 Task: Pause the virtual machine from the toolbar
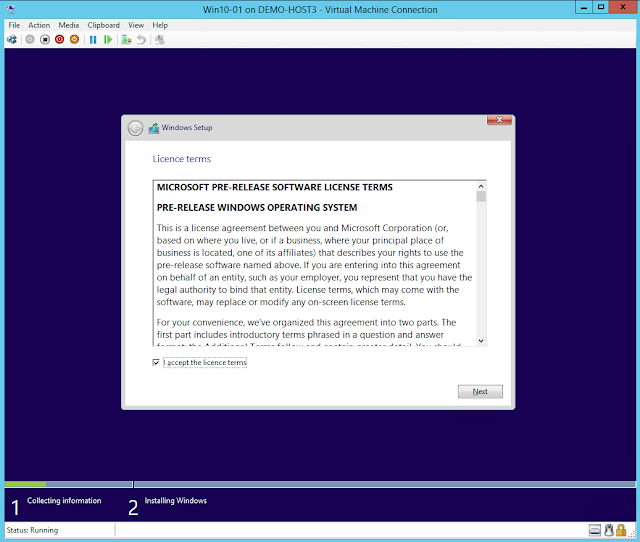point(93,40)
